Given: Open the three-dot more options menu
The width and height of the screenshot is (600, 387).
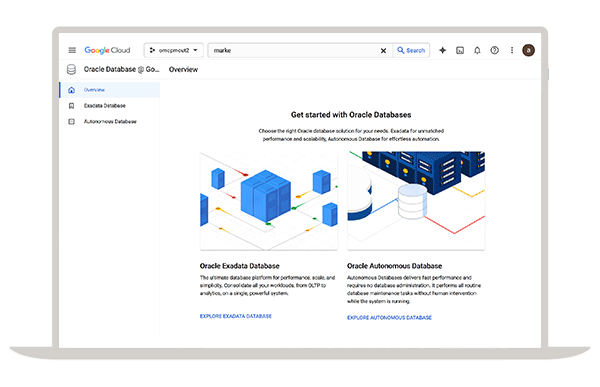Looking at the screenshot, I should click(x=512, y=50).
